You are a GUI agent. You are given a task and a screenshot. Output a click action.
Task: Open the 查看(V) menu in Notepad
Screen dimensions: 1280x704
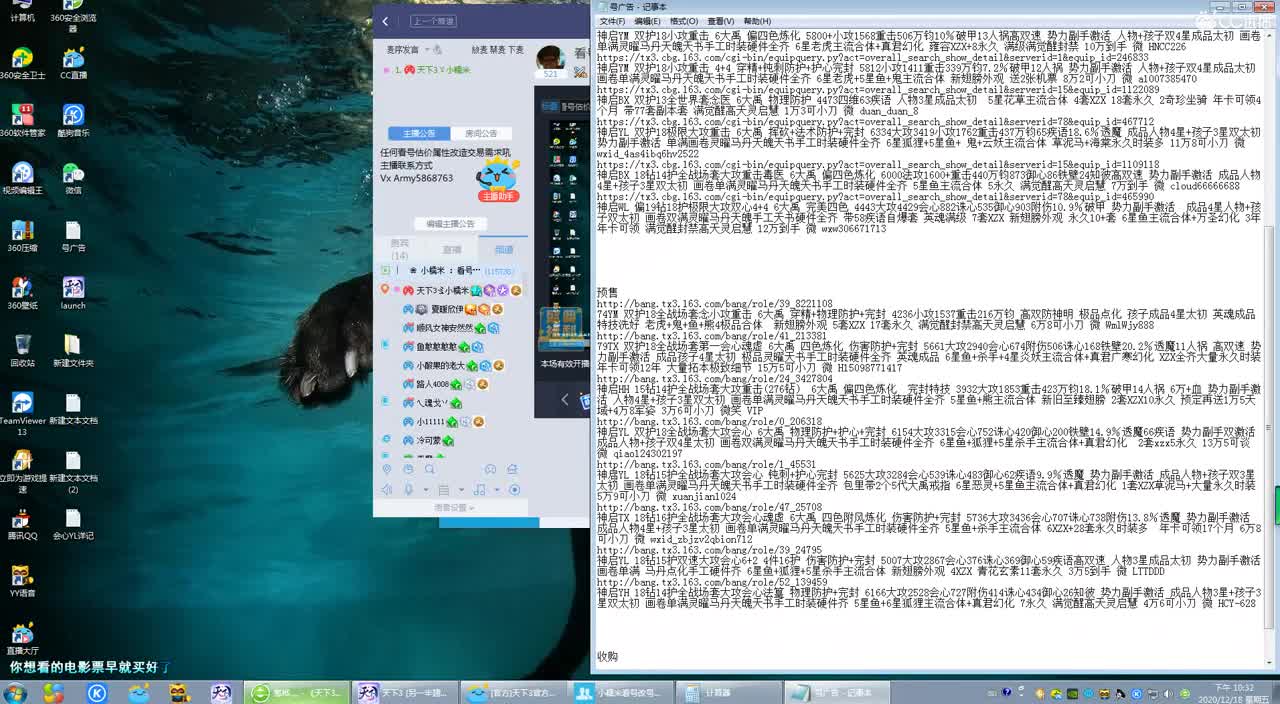(x=720, y=21)
